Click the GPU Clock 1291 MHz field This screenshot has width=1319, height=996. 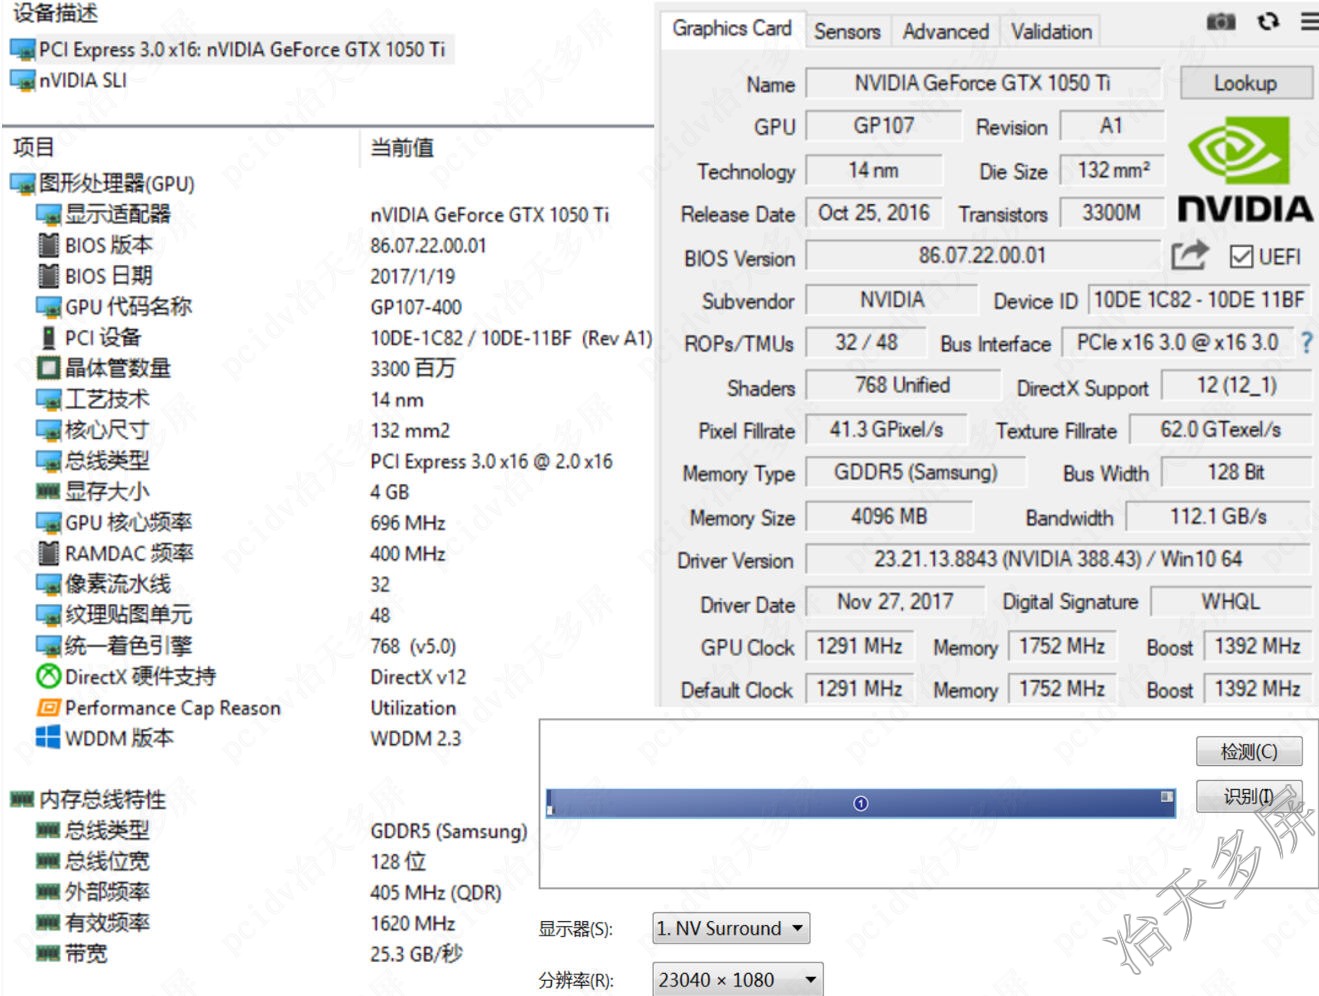[859, 646]
